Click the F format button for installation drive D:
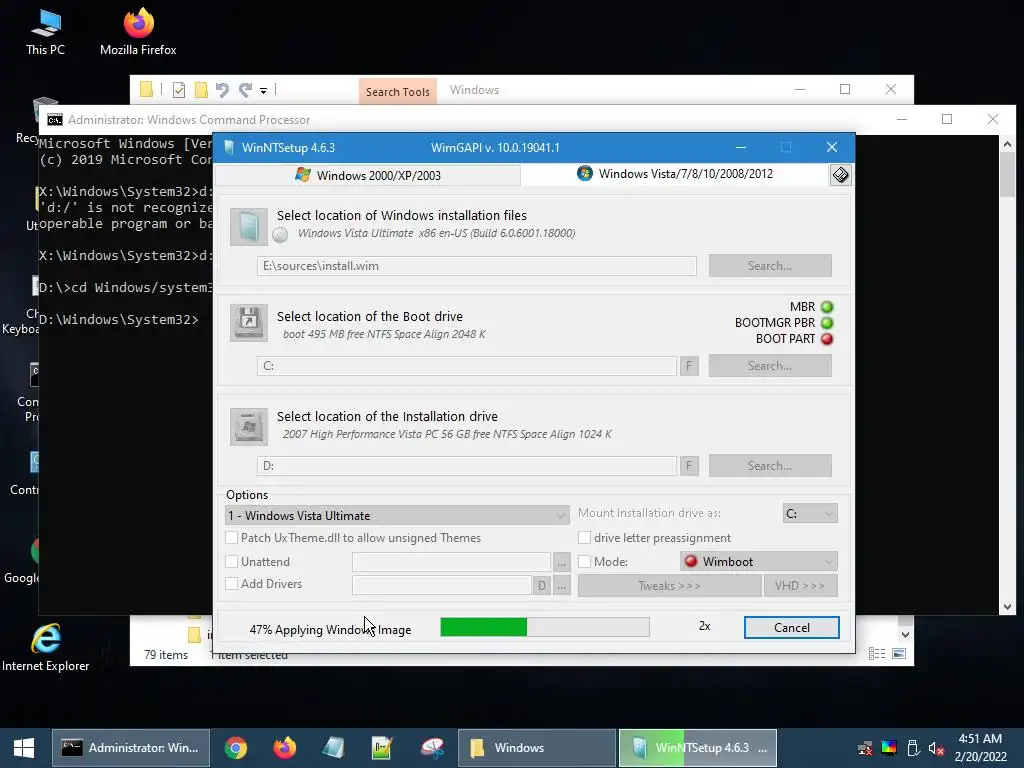Screen dimensions: 1024x768 [689, 466]
